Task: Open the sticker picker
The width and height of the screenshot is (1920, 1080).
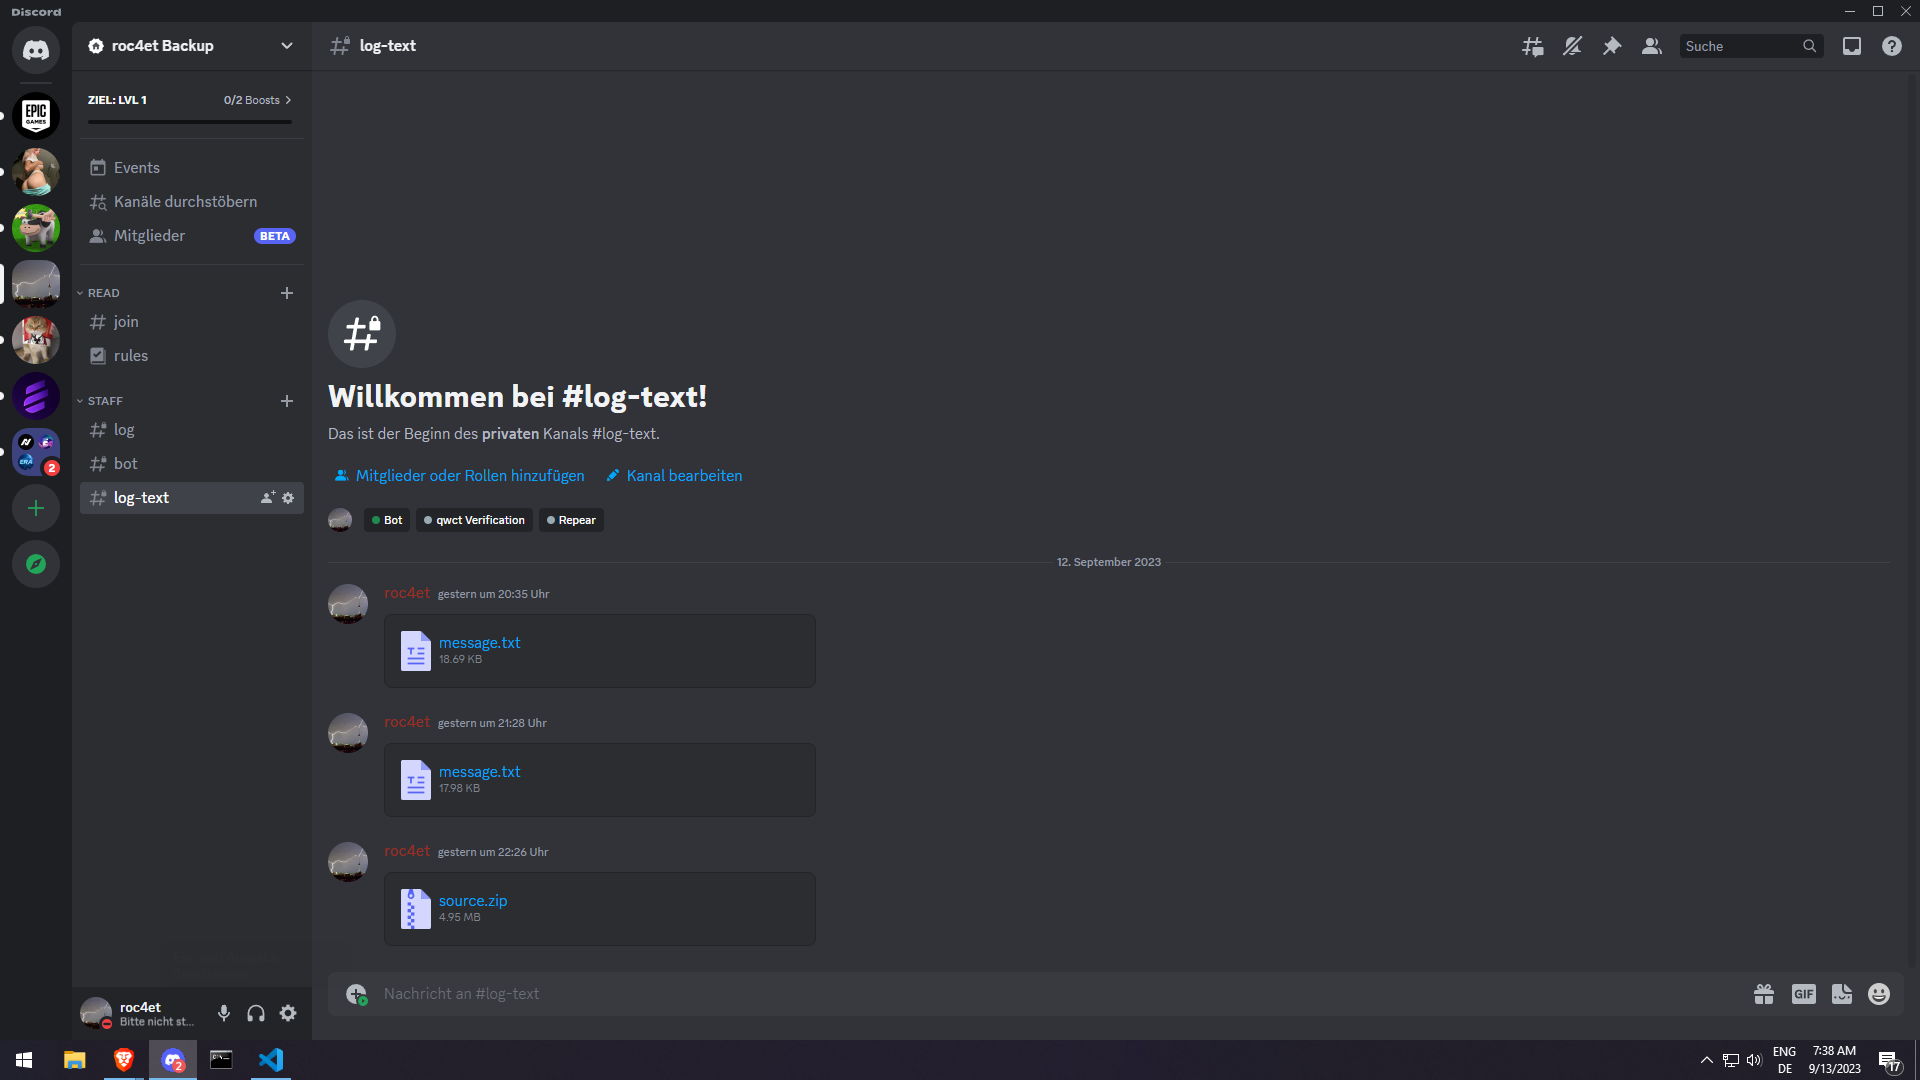Action: 1841,994
